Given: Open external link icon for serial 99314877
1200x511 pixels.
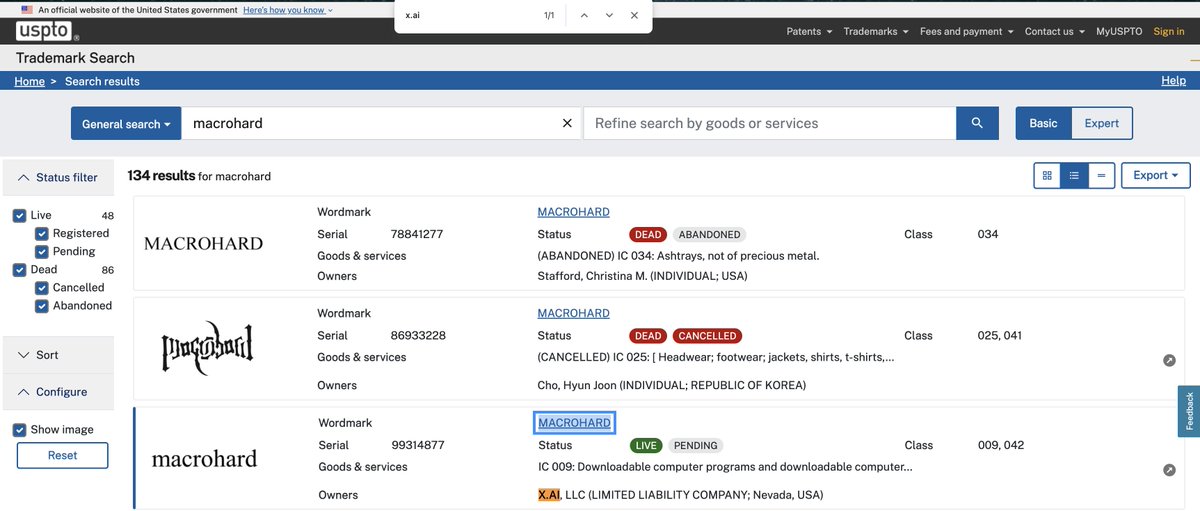Looking at the screenshot, I should 1169,470.
